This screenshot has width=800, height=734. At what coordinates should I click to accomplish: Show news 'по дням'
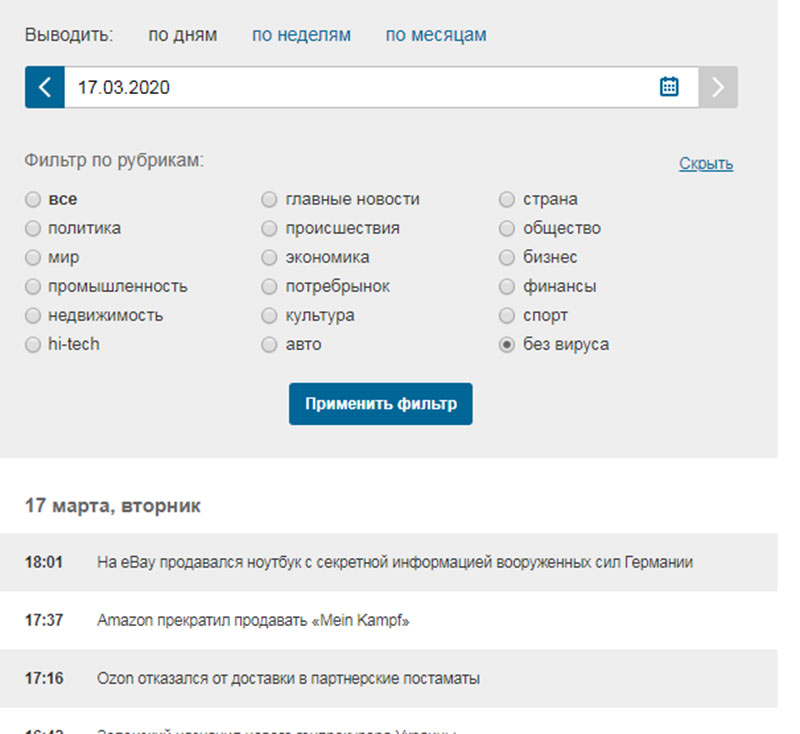(182, 35)
